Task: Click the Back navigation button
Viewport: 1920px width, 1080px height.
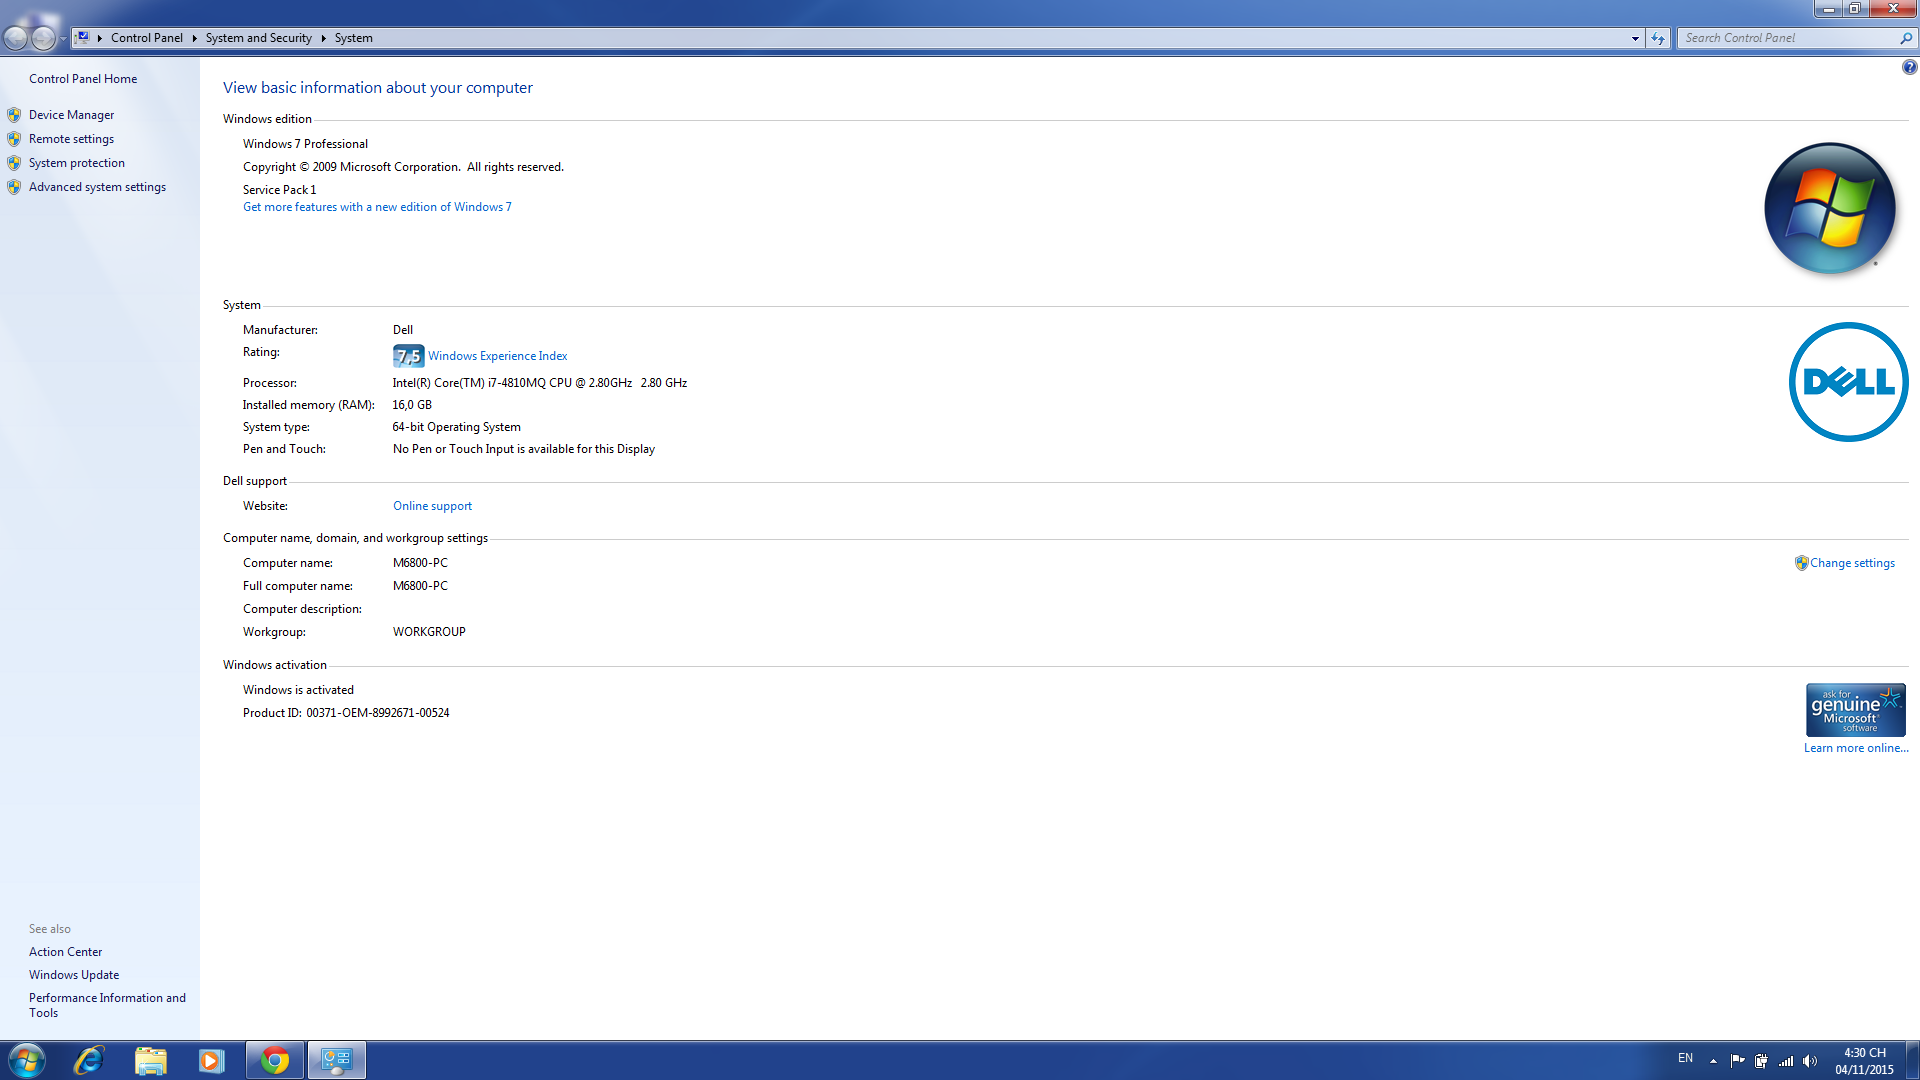Action: pyautogui.click(x=16, y=38)
